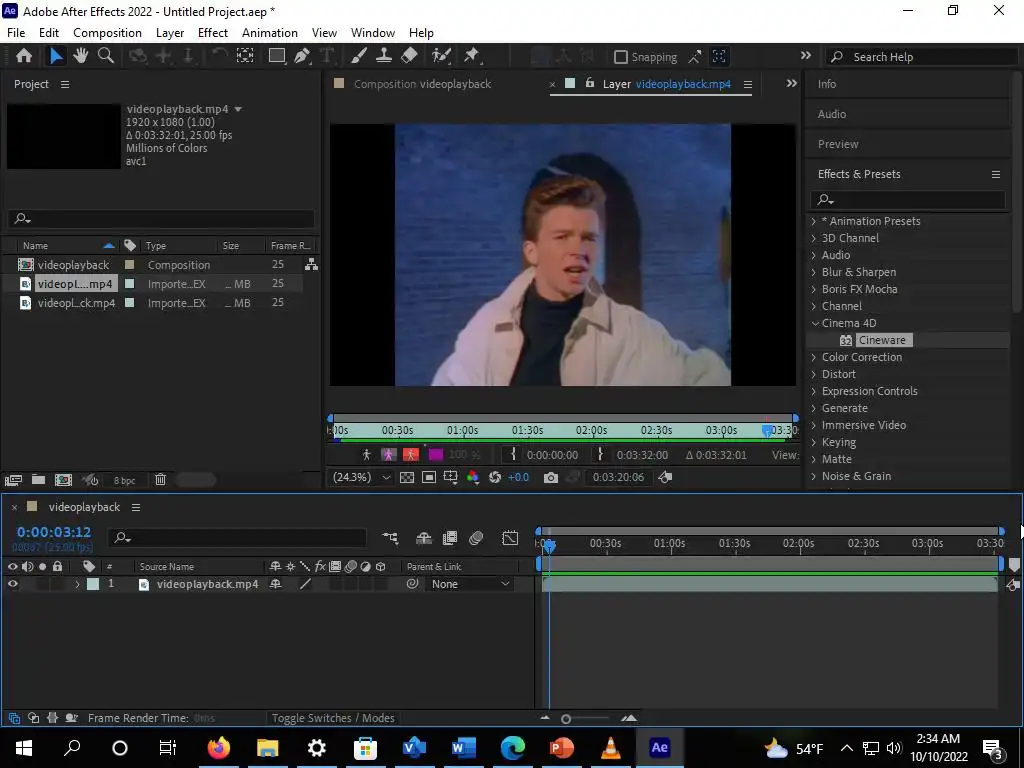Open the Project panel menu

pos(65,84)
